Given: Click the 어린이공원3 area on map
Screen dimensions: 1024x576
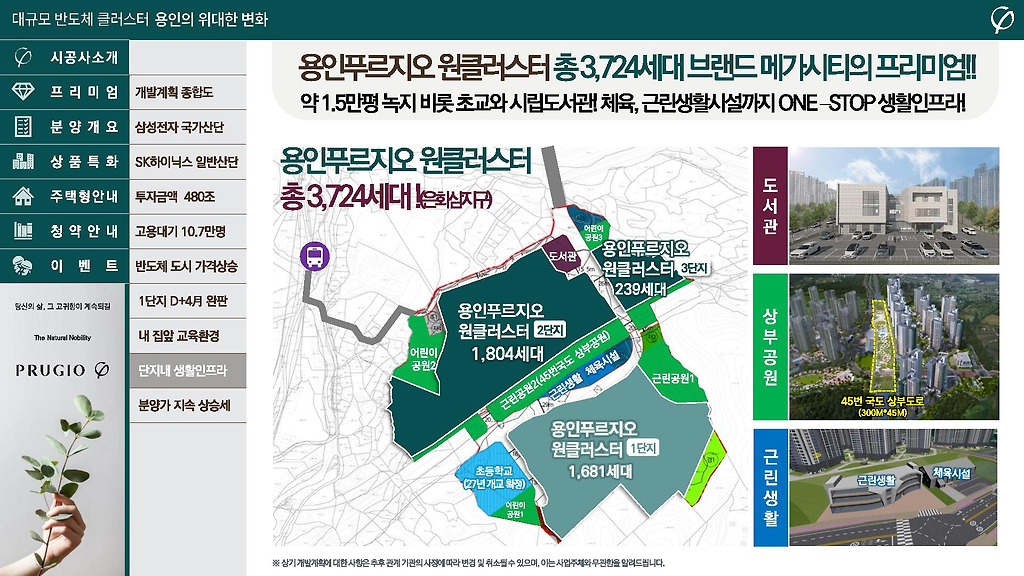Looking at the screenshot, I should [x=594, y=232].
